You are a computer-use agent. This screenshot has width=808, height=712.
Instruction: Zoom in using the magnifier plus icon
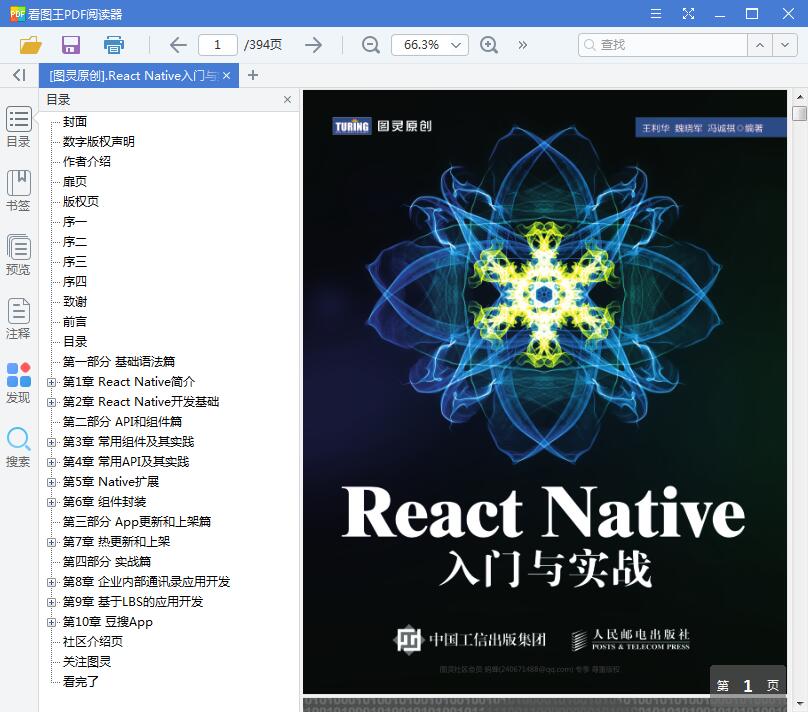click(x=489, y=45)
